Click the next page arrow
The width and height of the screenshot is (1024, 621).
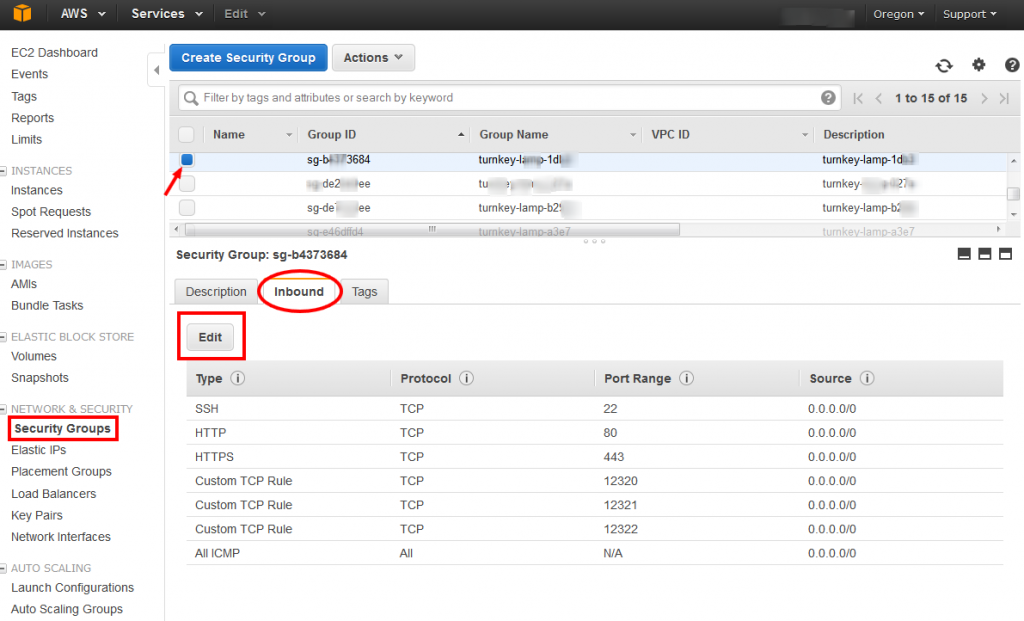(x=984, y=98)
